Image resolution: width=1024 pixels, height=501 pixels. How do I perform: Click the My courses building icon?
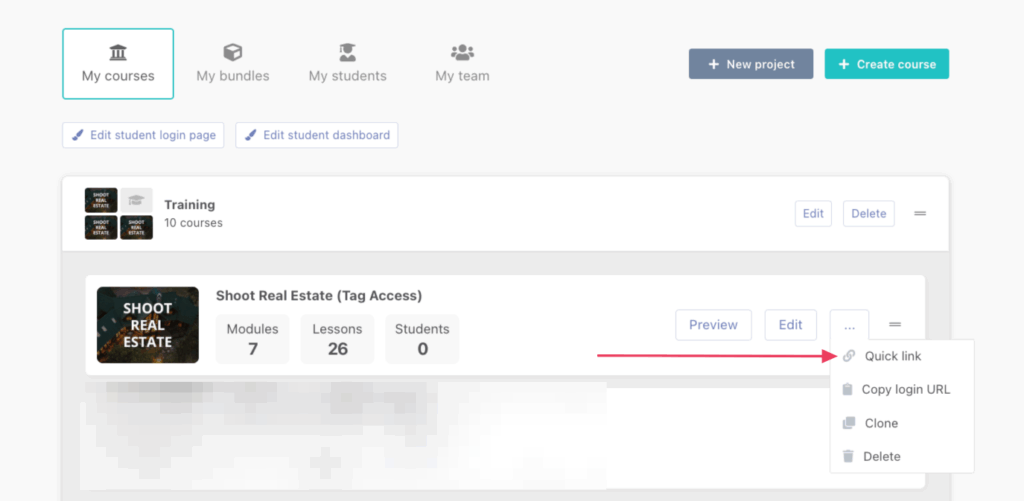pos(118,52)
